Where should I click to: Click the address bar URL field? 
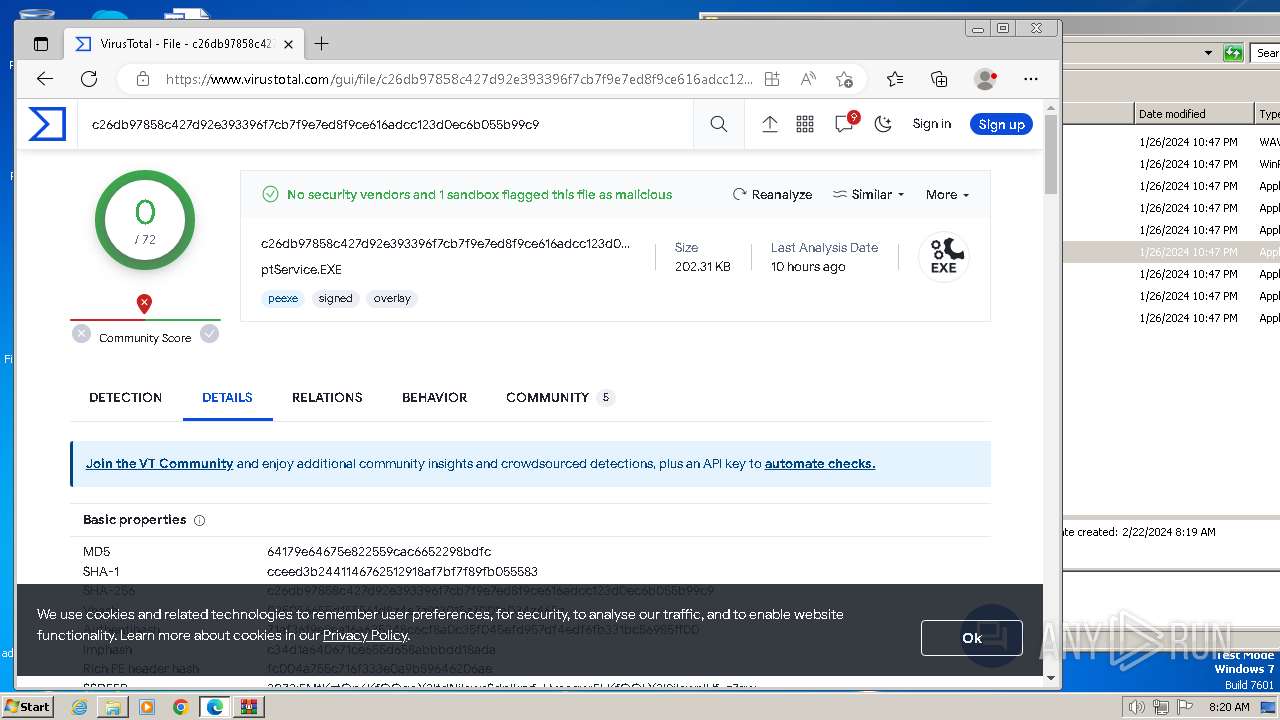(x=458, y=79)
